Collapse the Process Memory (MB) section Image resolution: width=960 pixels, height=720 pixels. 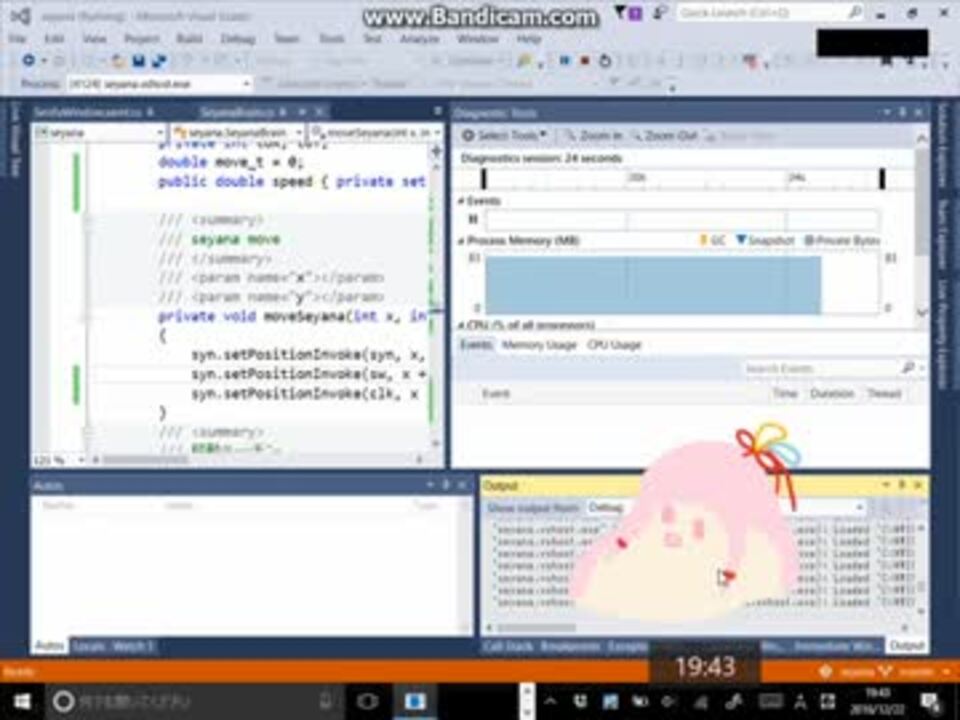[x=462, y=241]
